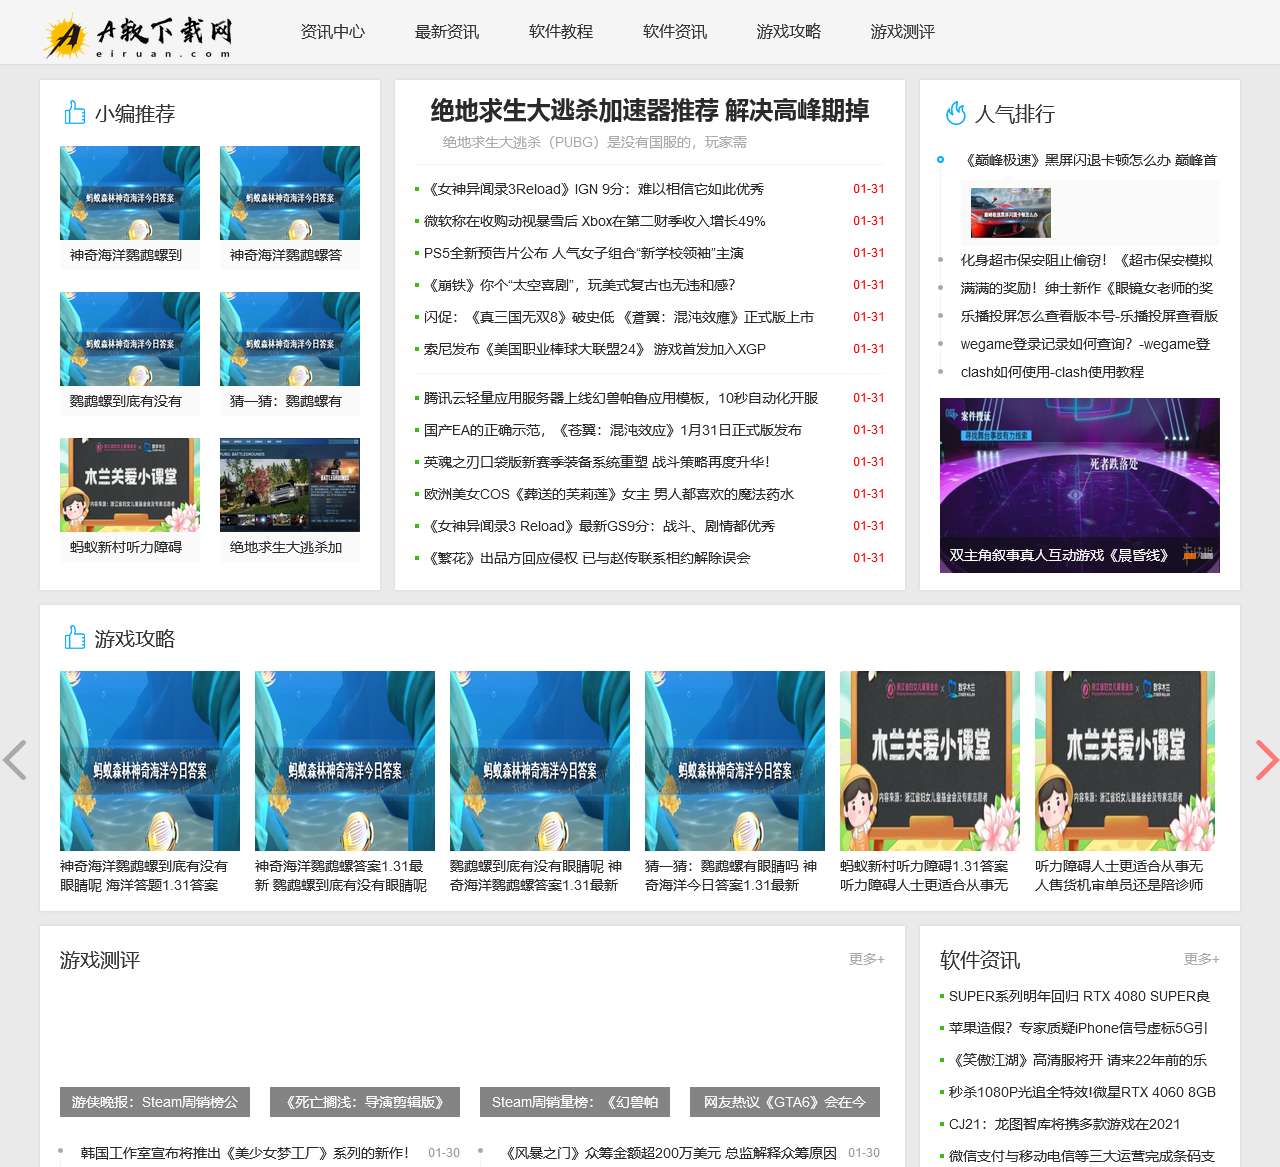The image size is (1280, 1167).
Task: Click the flame icon beside 人气排行
Action: pyautogui.click(x=954, y=114)
